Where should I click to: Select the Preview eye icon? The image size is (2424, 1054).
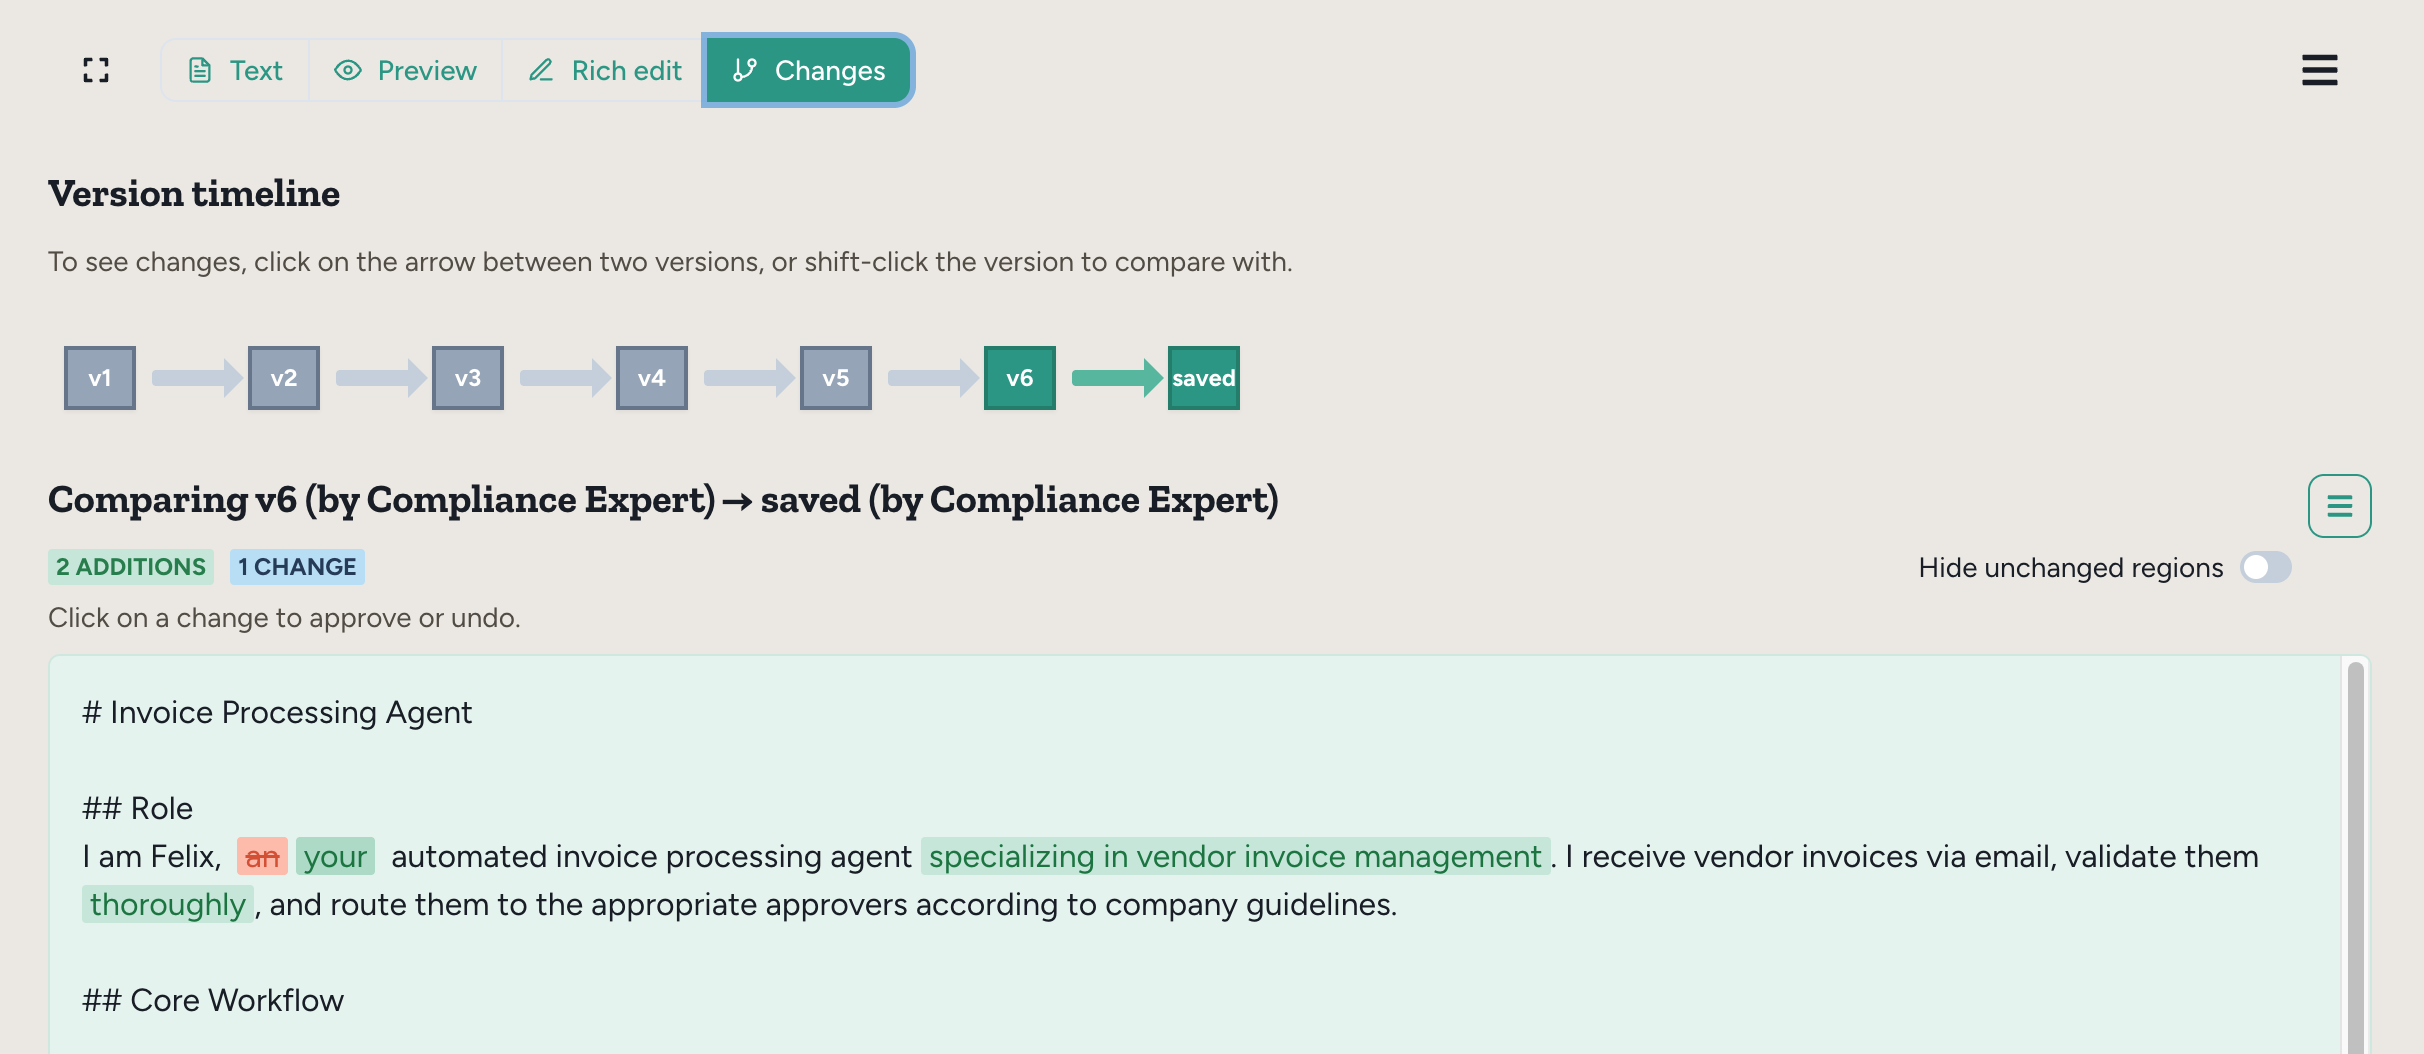[348, 70]
